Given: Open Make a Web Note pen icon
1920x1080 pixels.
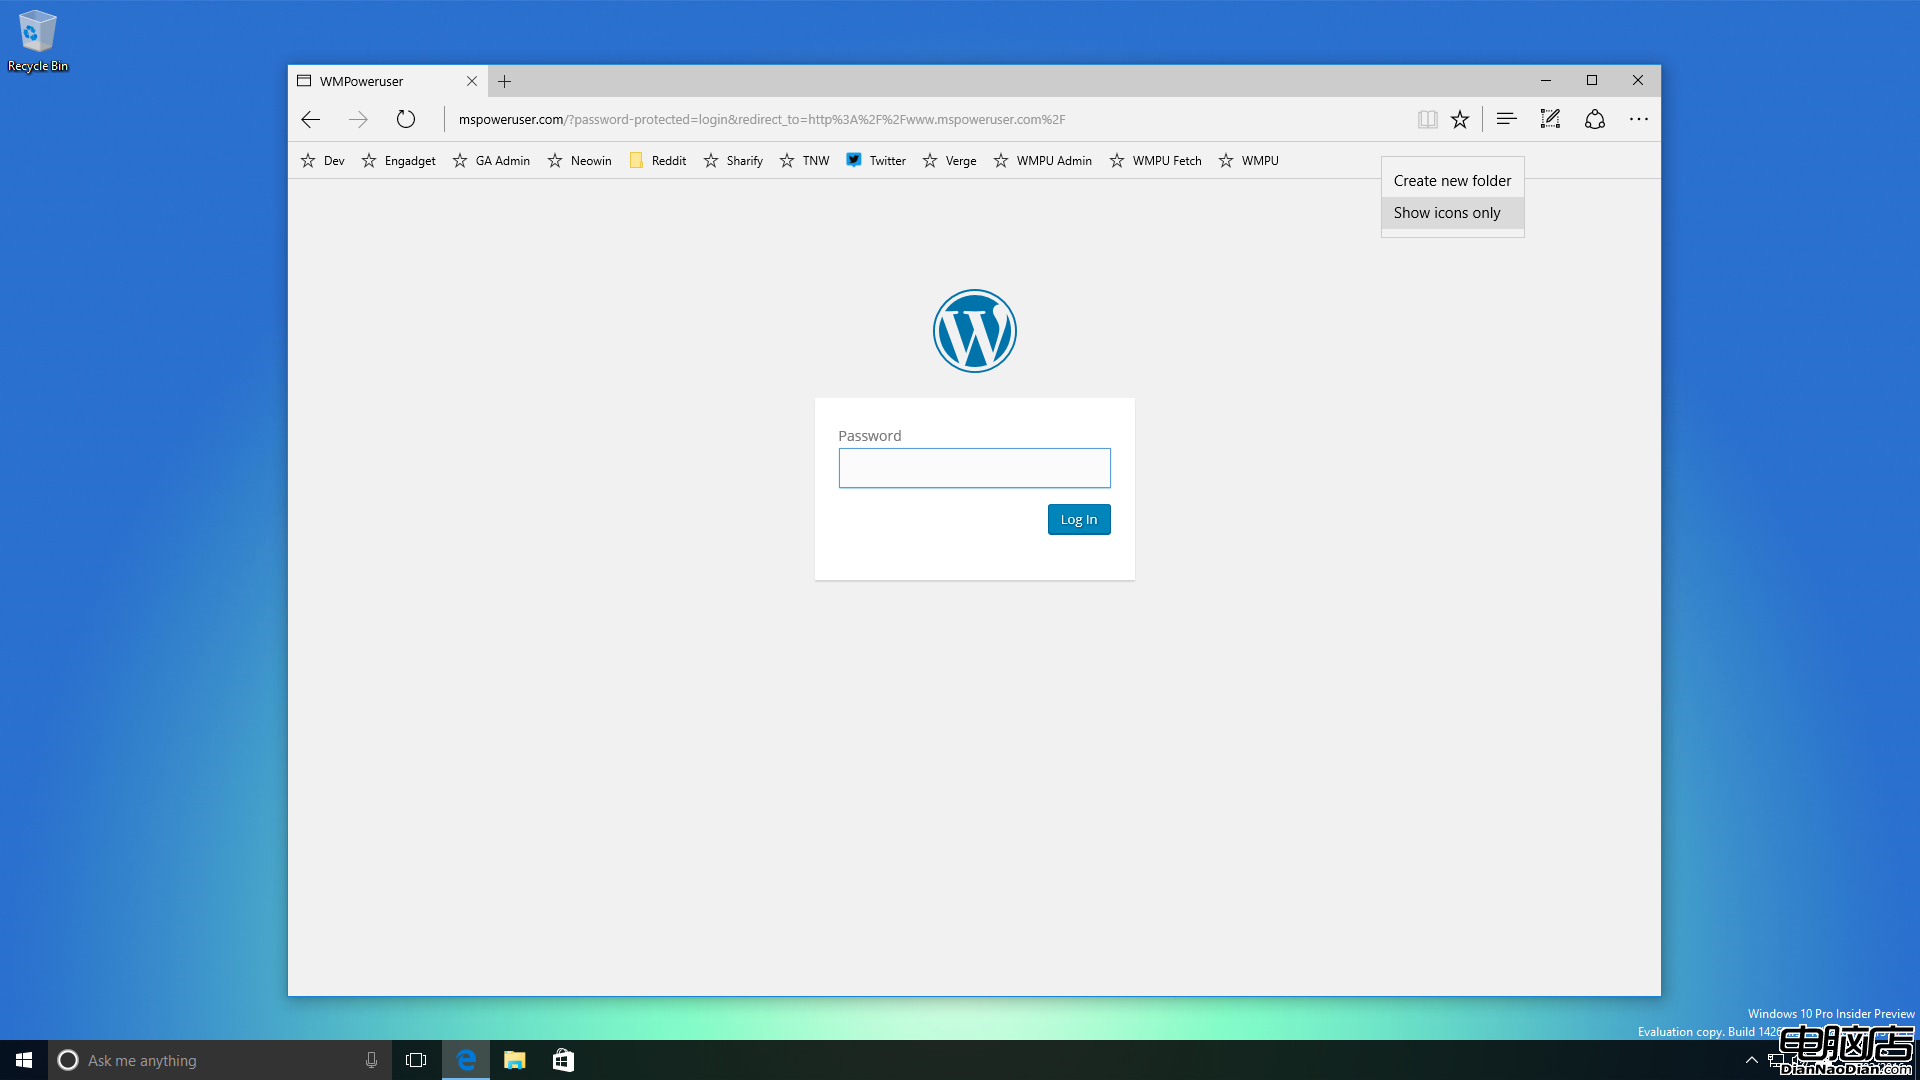Looking at the screenshot, I should tap(1550, 119).
